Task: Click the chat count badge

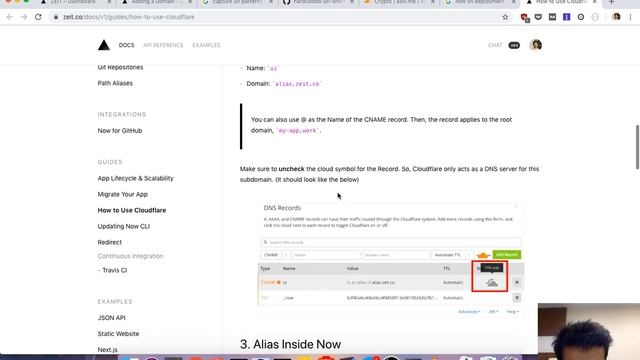Action: pyautogui.click(x=514, y=45)
